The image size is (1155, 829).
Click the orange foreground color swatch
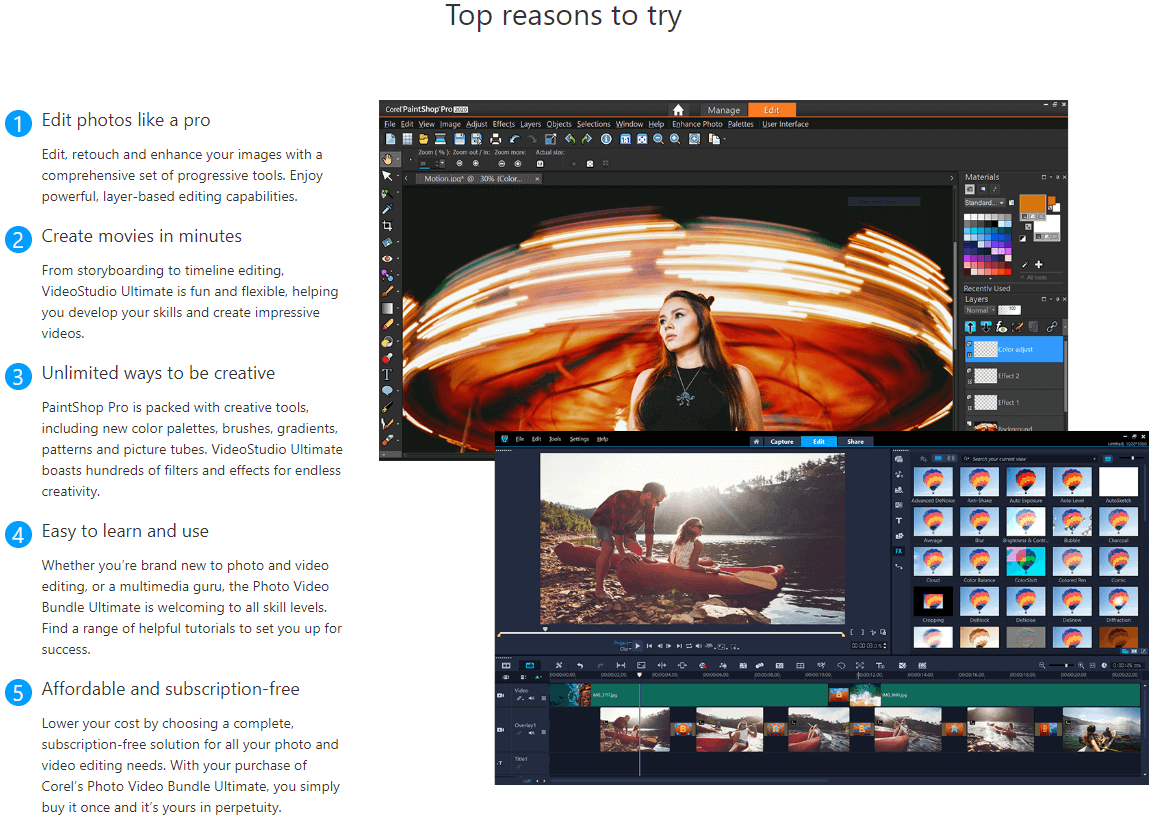[1032, 204]
